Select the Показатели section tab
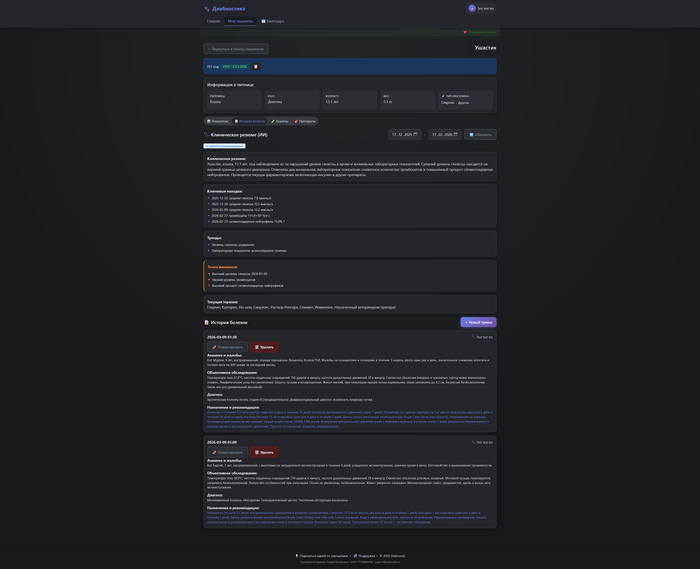 click(x=219, y=121)
